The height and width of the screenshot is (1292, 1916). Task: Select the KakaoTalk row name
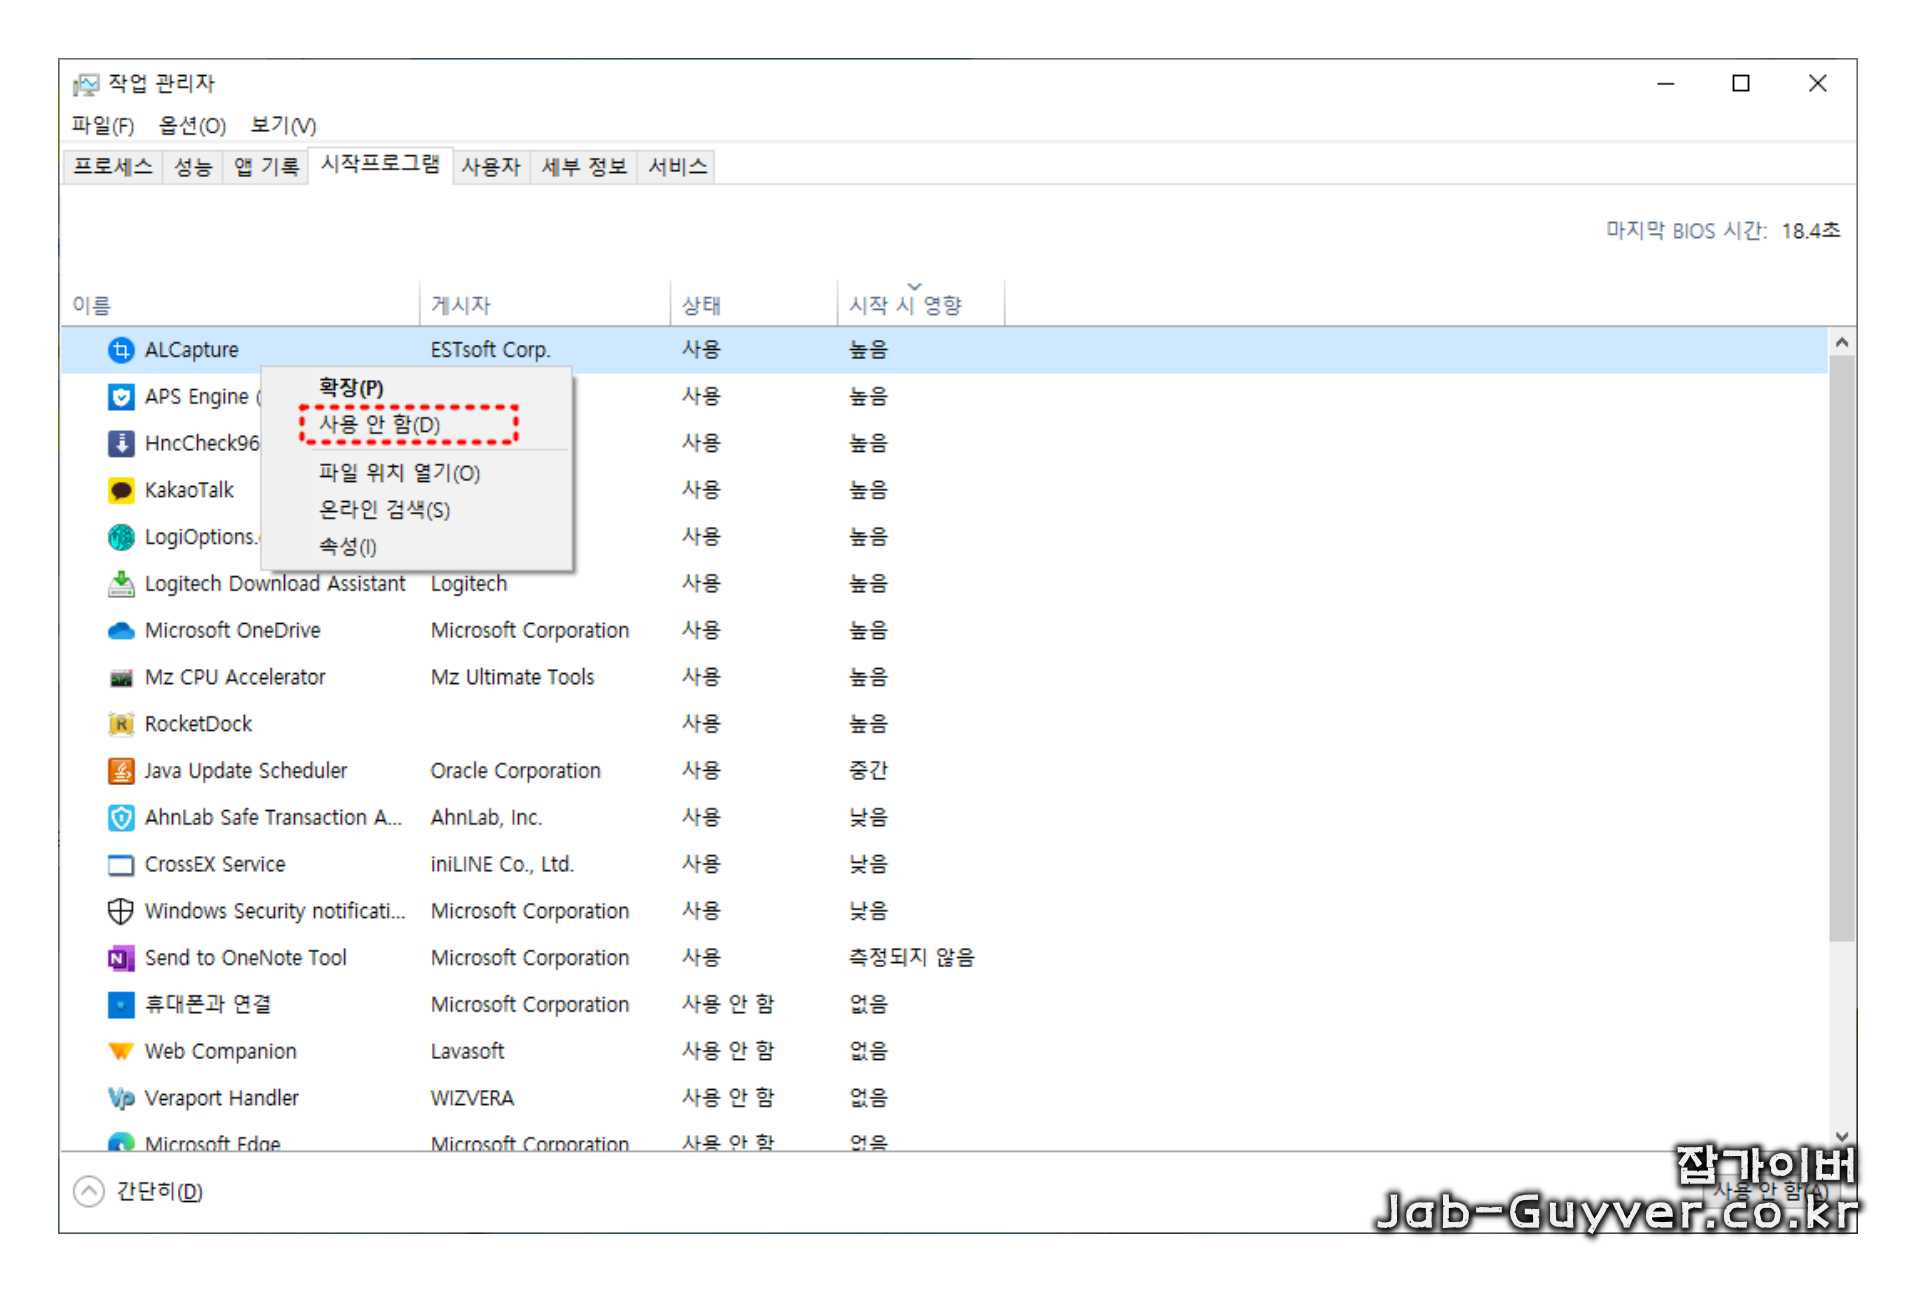coord(189,490)
